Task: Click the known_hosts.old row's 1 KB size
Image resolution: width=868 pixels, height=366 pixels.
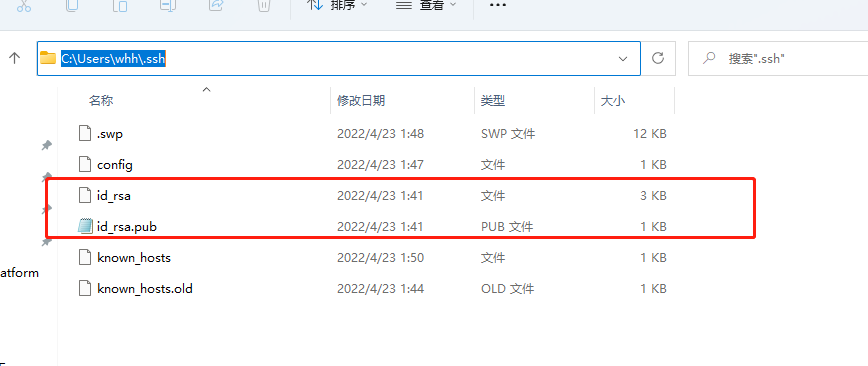Action: (654, 289)
